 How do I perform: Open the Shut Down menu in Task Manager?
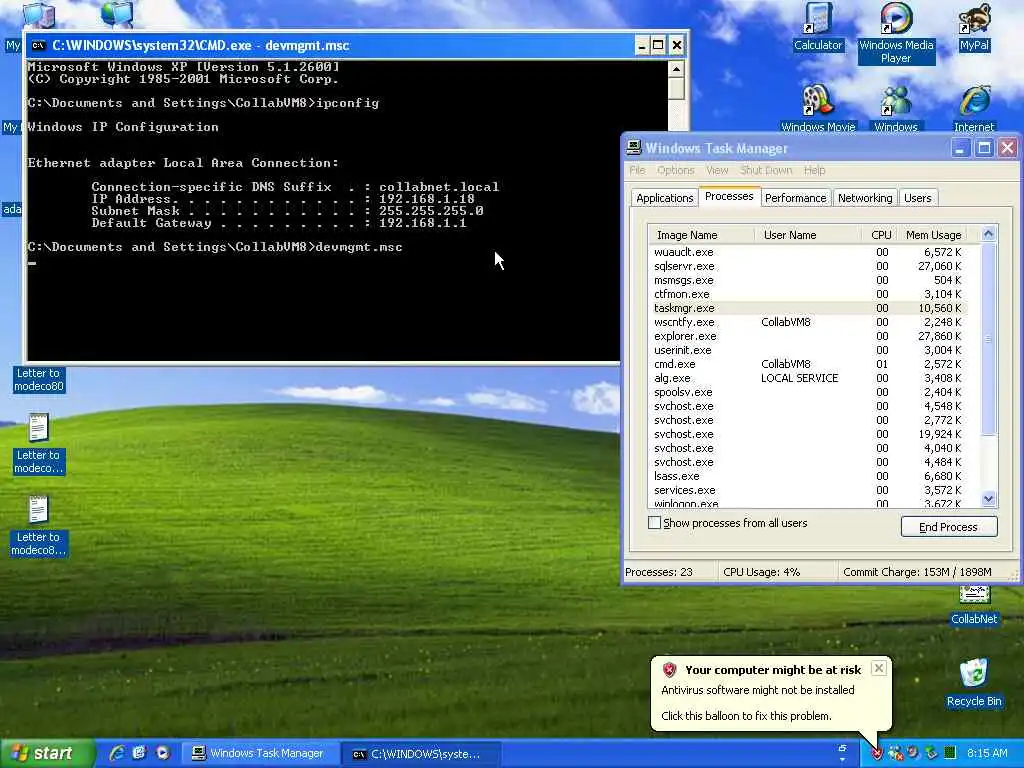(x=766, y=170)
